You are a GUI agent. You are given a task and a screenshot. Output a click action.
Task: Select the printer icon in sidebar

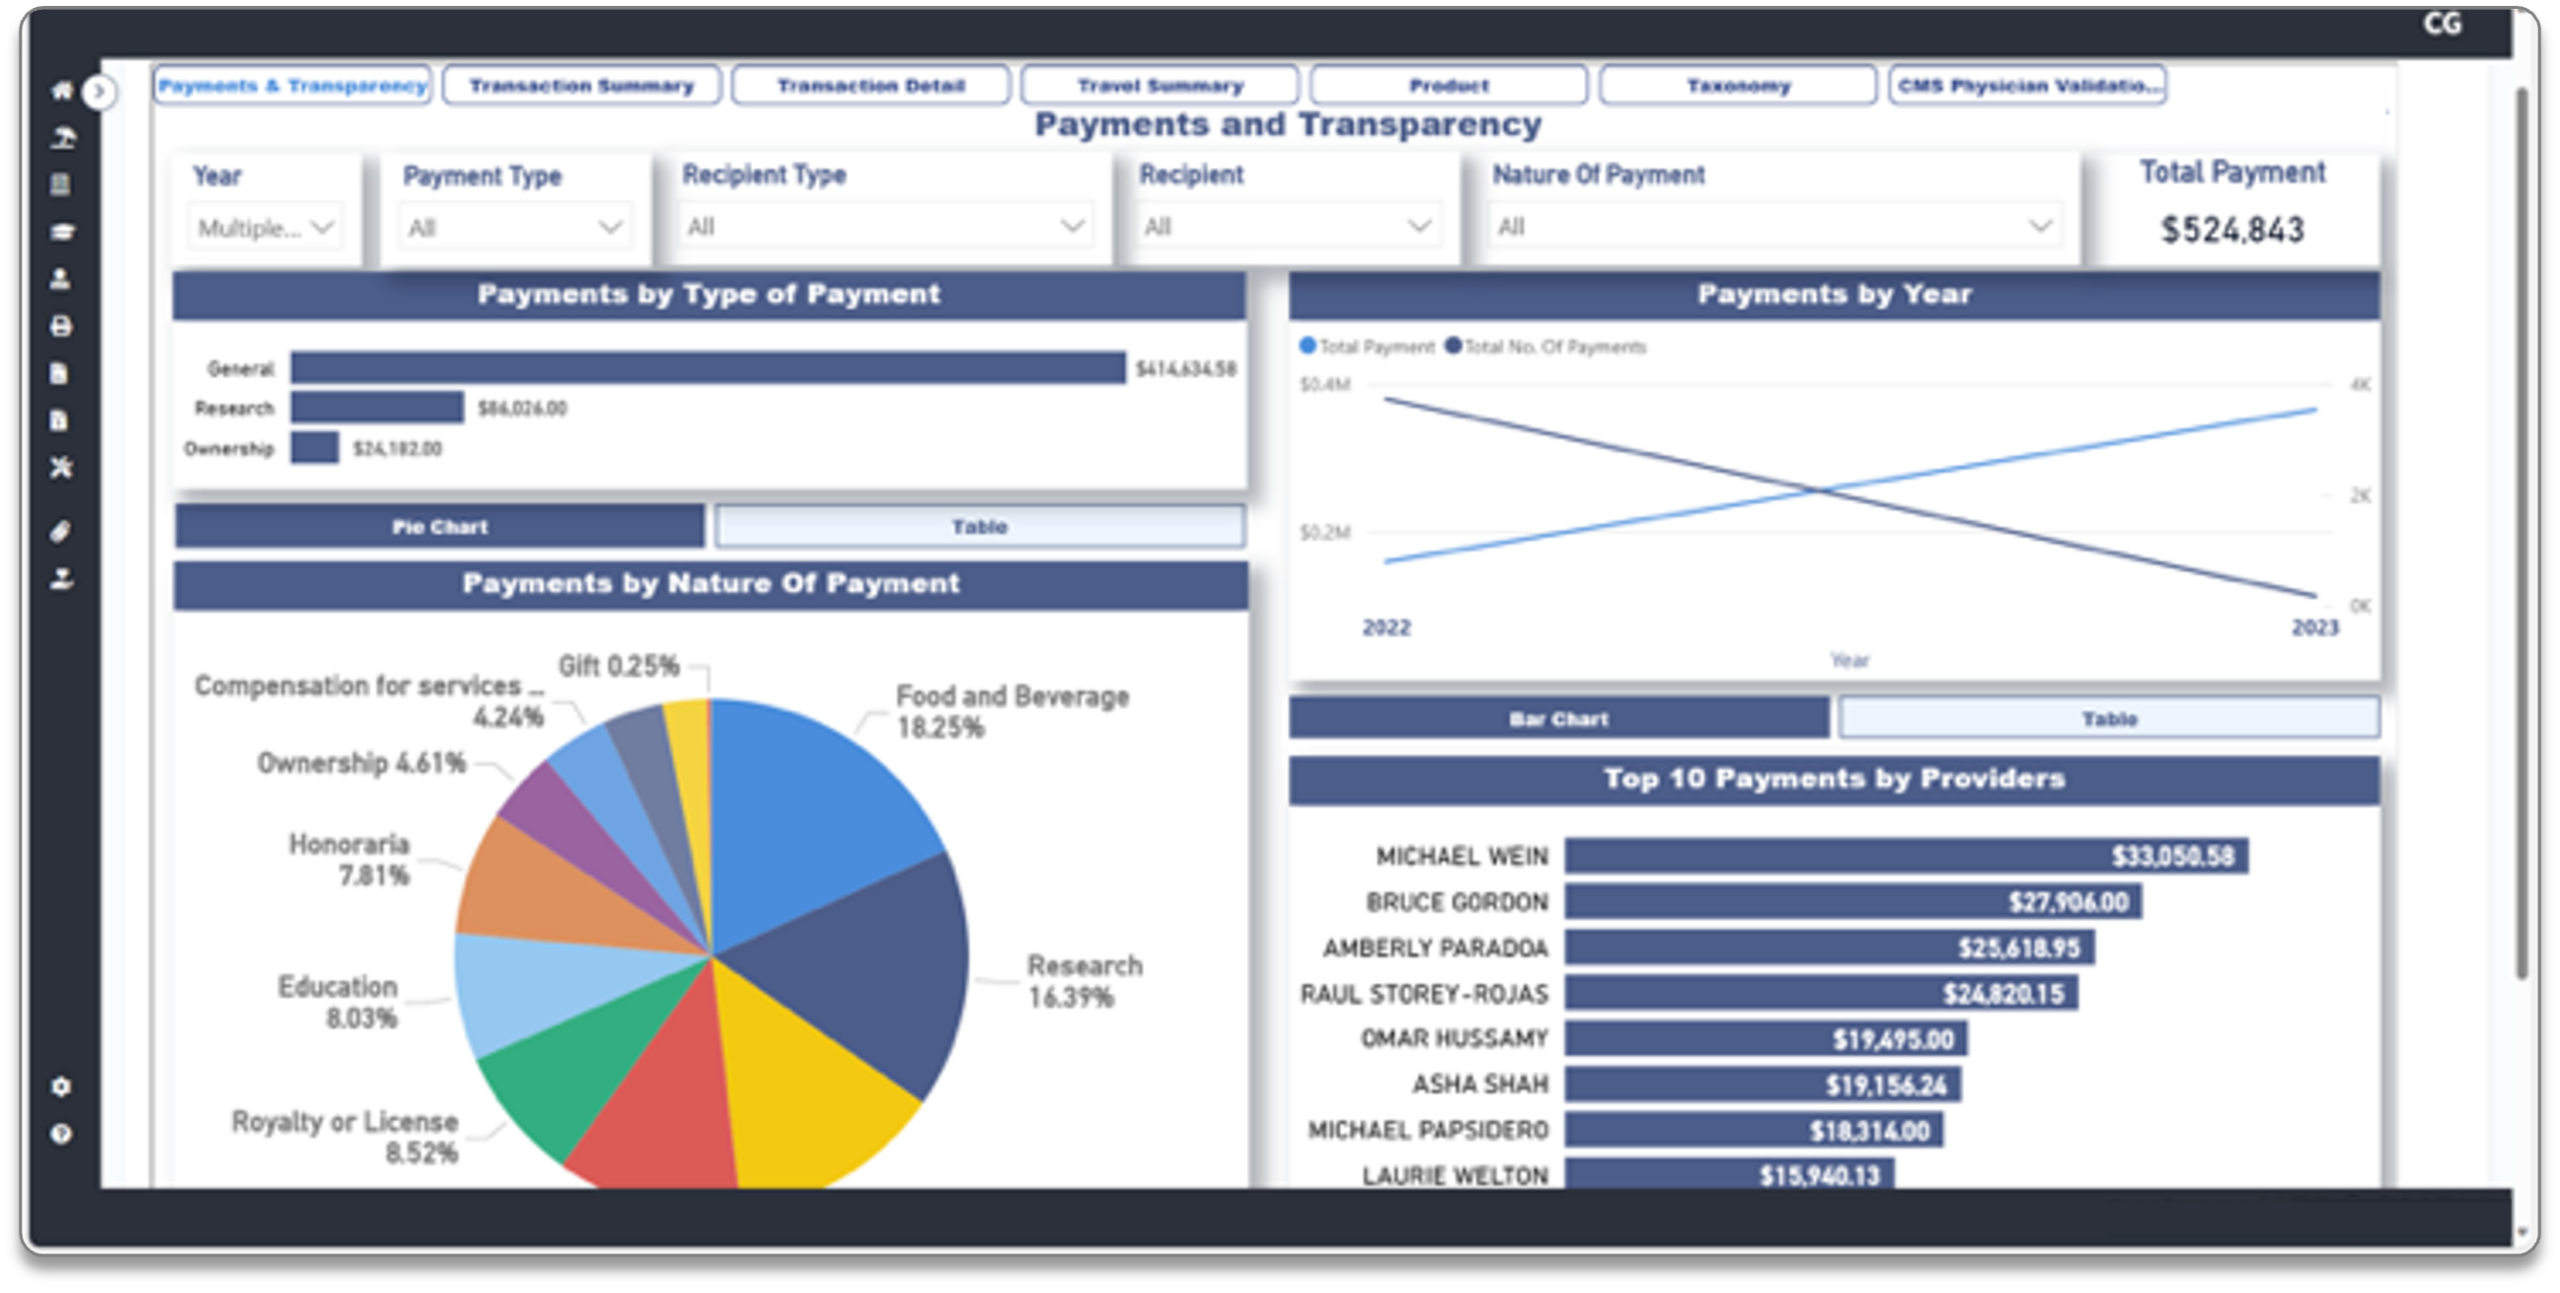pyautogui.click(x=62, y=326)
